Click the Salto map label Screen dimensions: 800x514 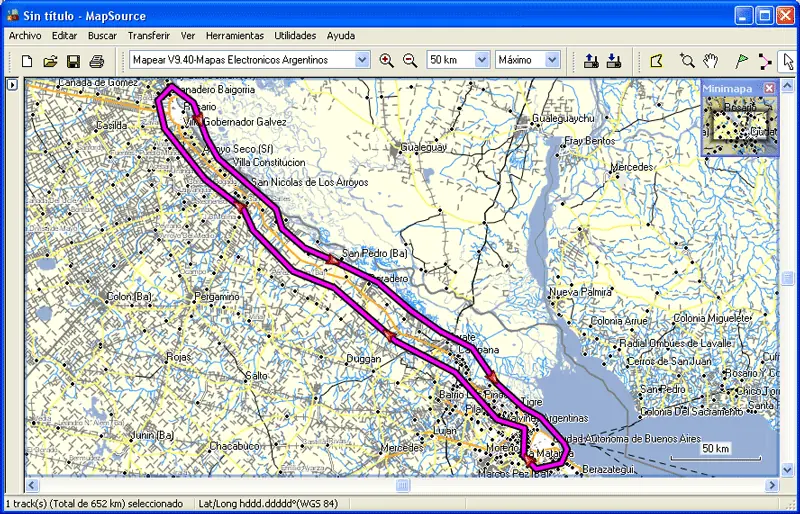point(257,376)
